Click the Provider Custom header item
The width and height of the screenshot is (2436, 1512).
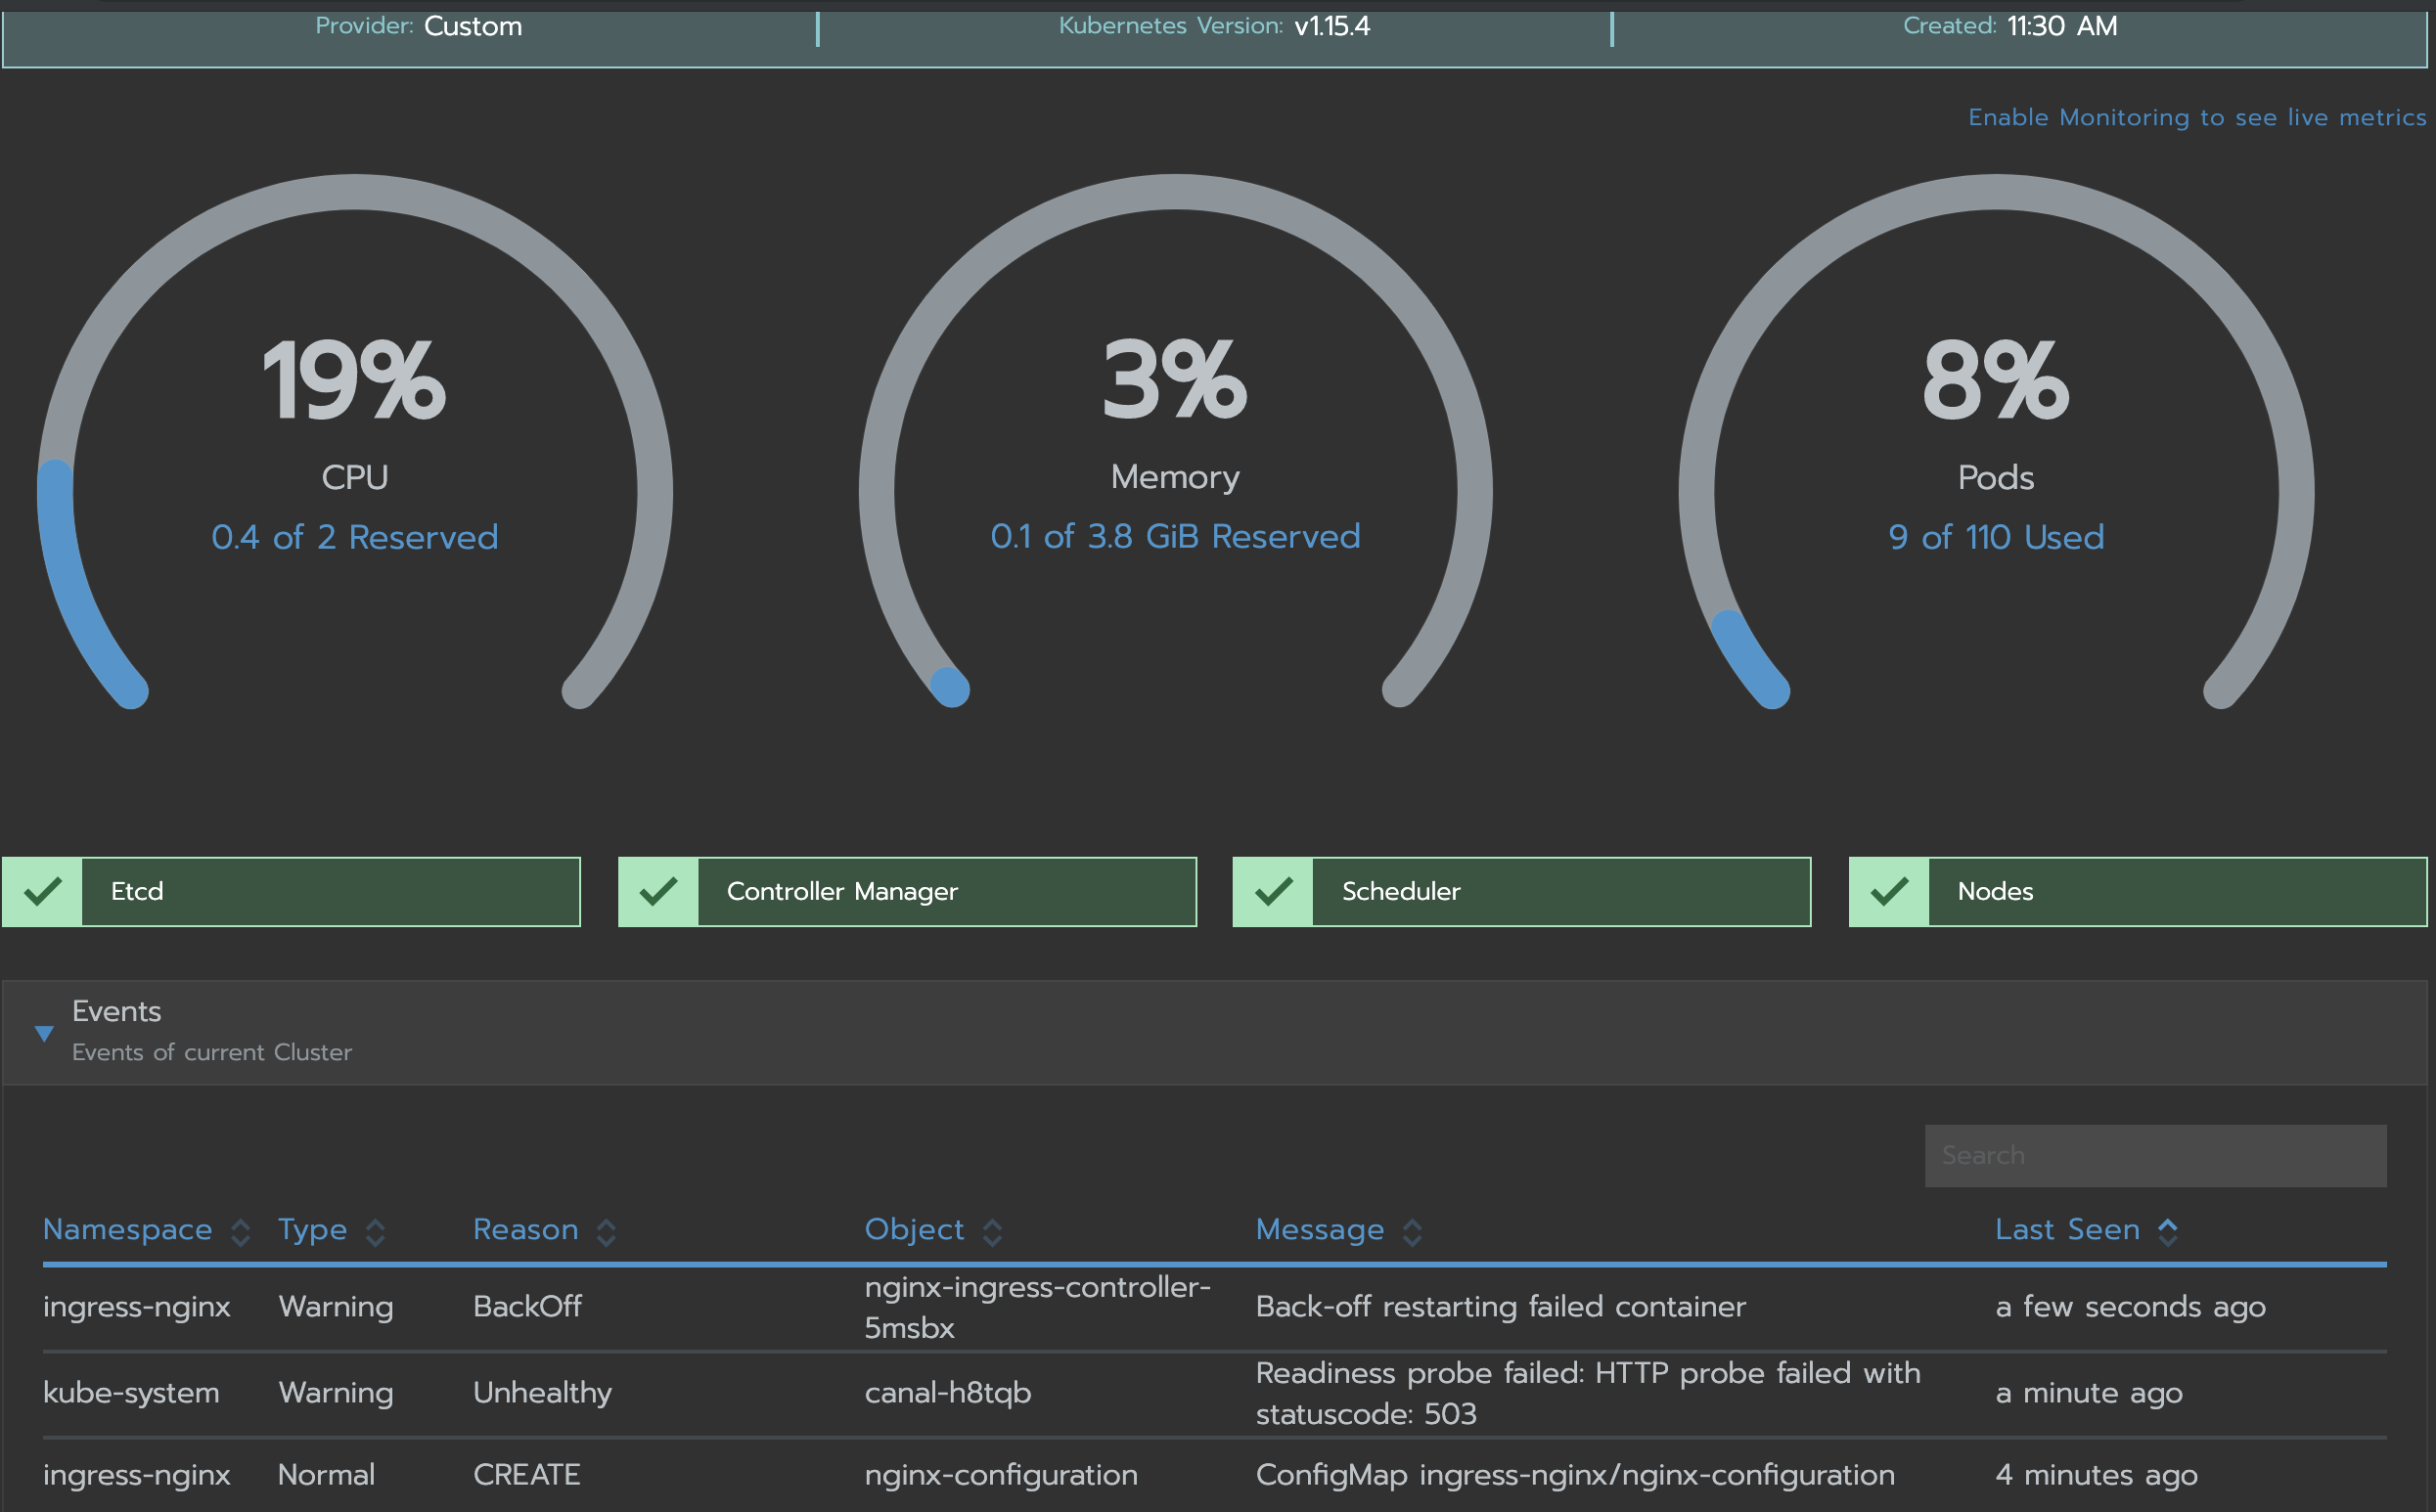coord(416,26)
